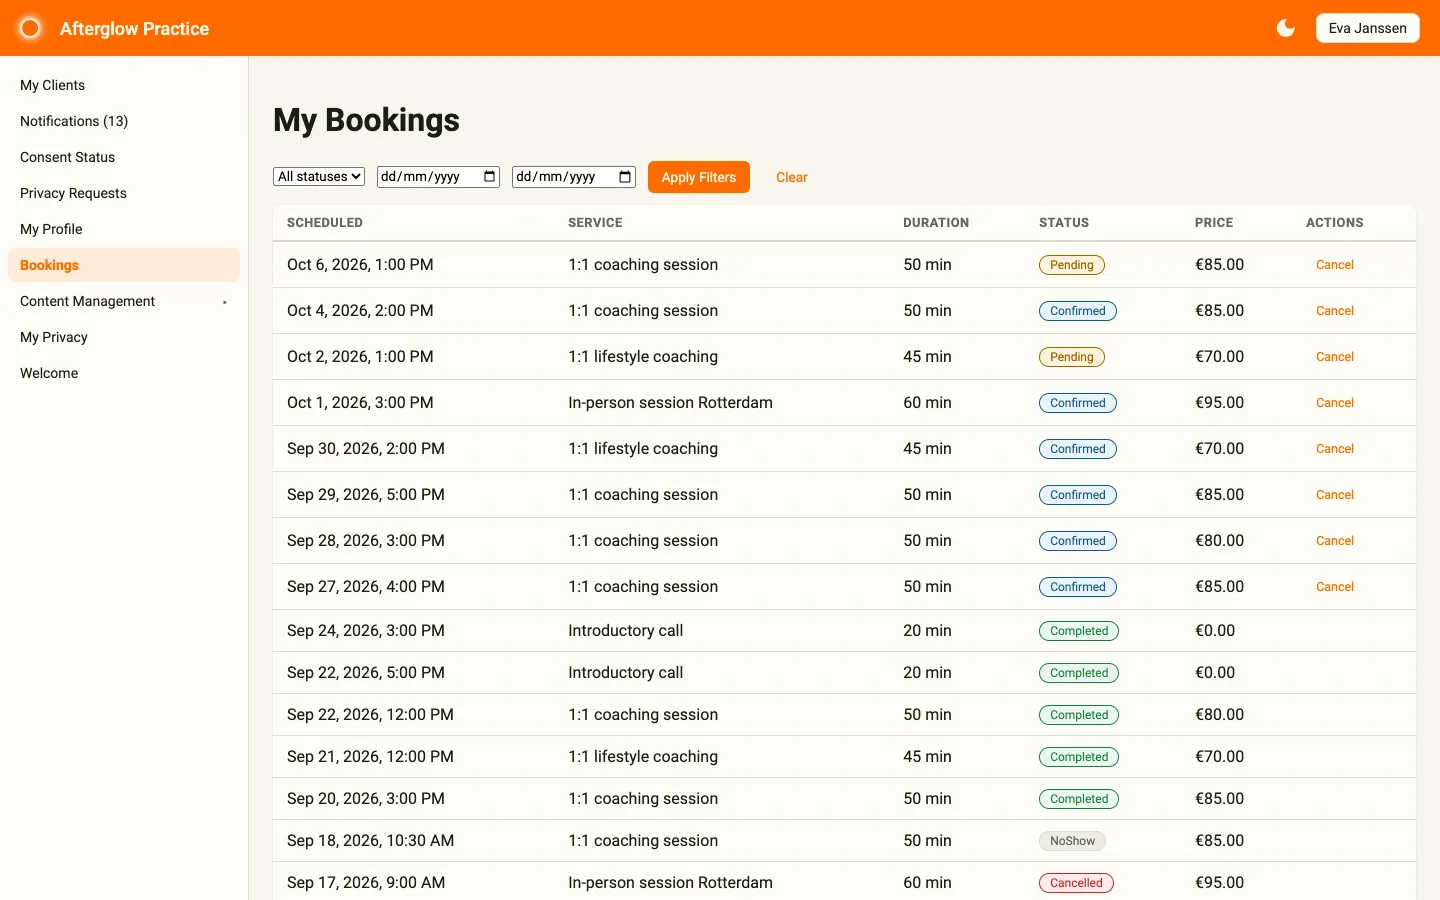Viewport: 1440px width, 900px height.
Task: Clear the booking filters
Action: tap(792, 177)
